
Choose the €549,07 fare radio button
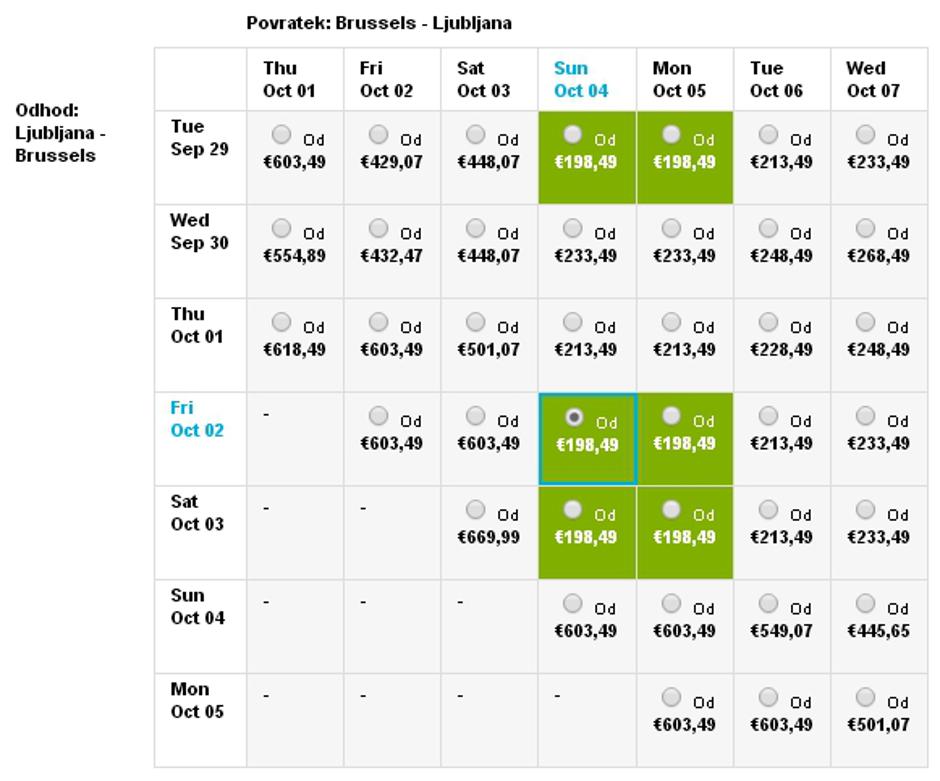pyautogui.click(x=768, y=603)
